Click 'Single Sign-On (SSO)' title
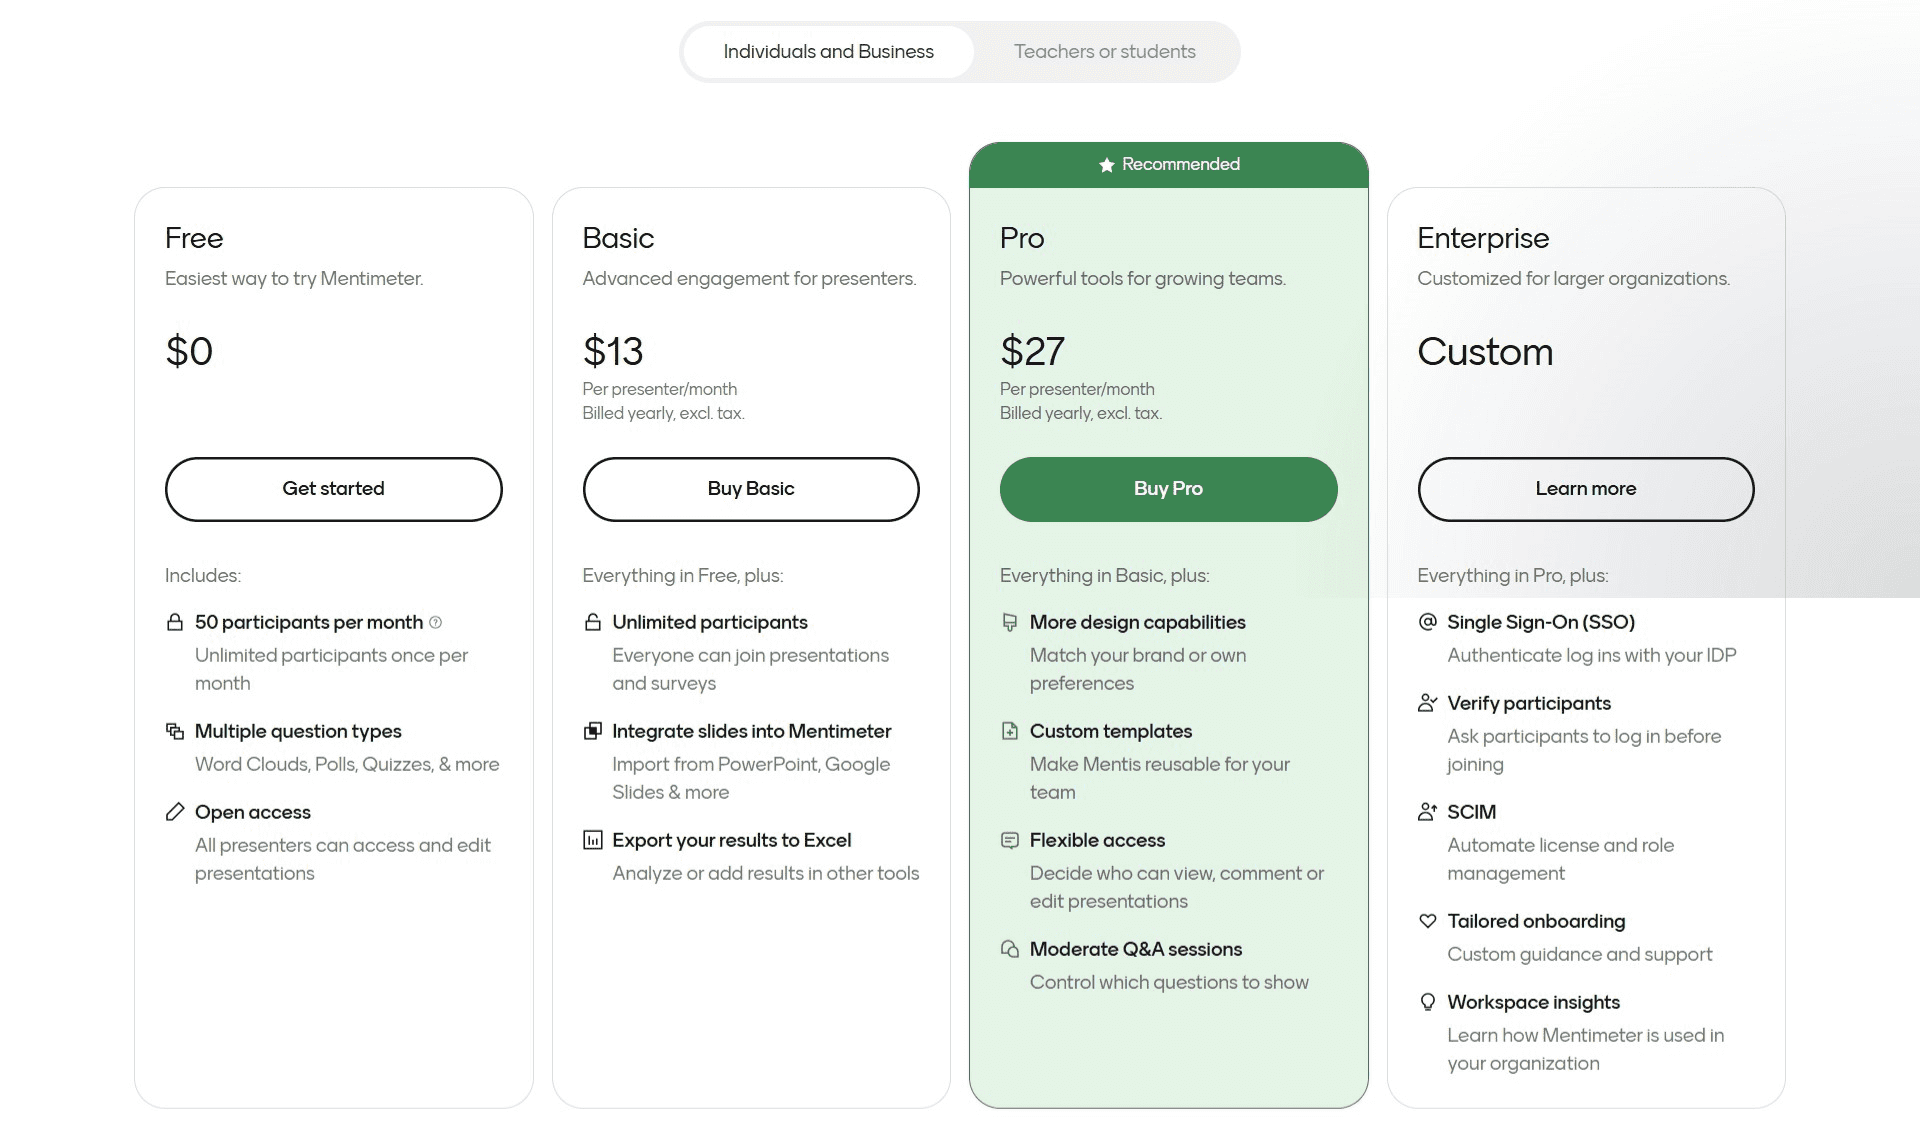Image resolution: width=1920 pixels, height=1132 pixels. tap(1541, 622)
